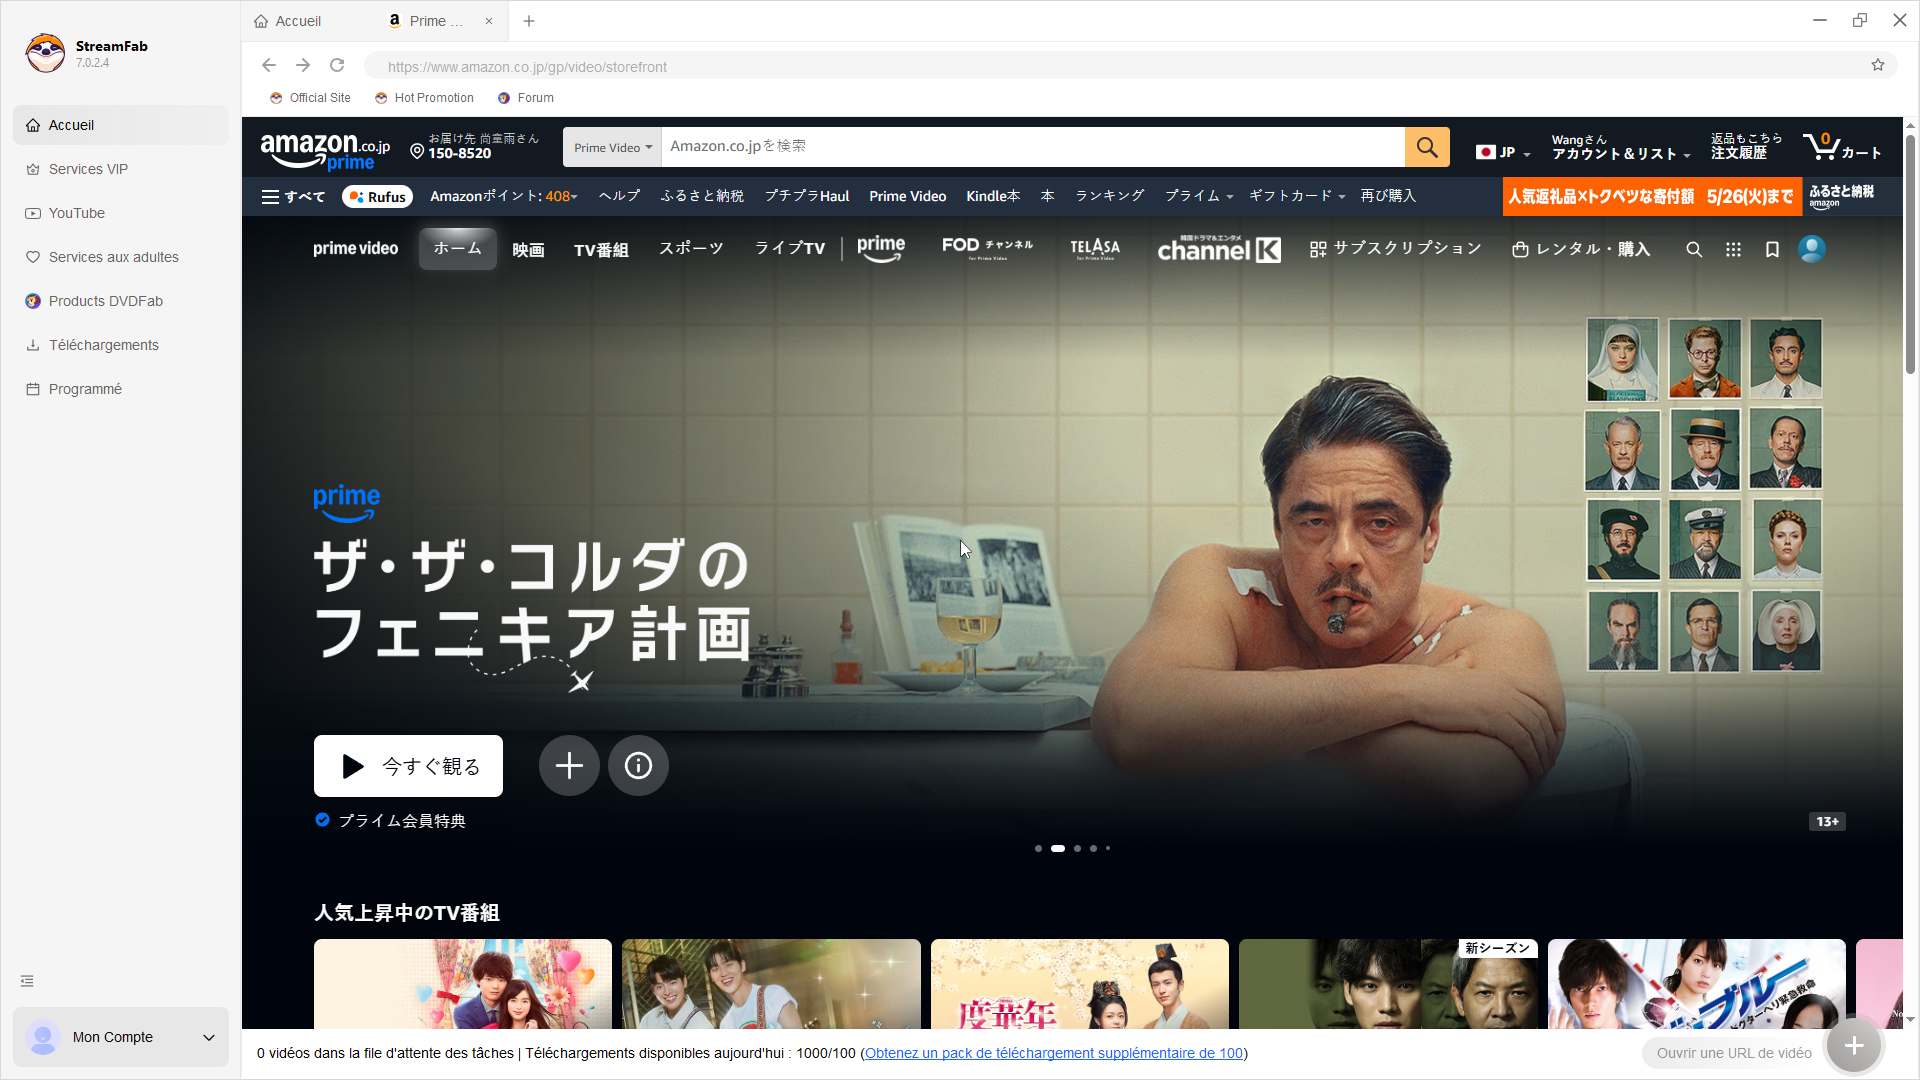Open a new tab with plus icon
The height and width of the screenshot is (1080, 1920).
(529, 21)
